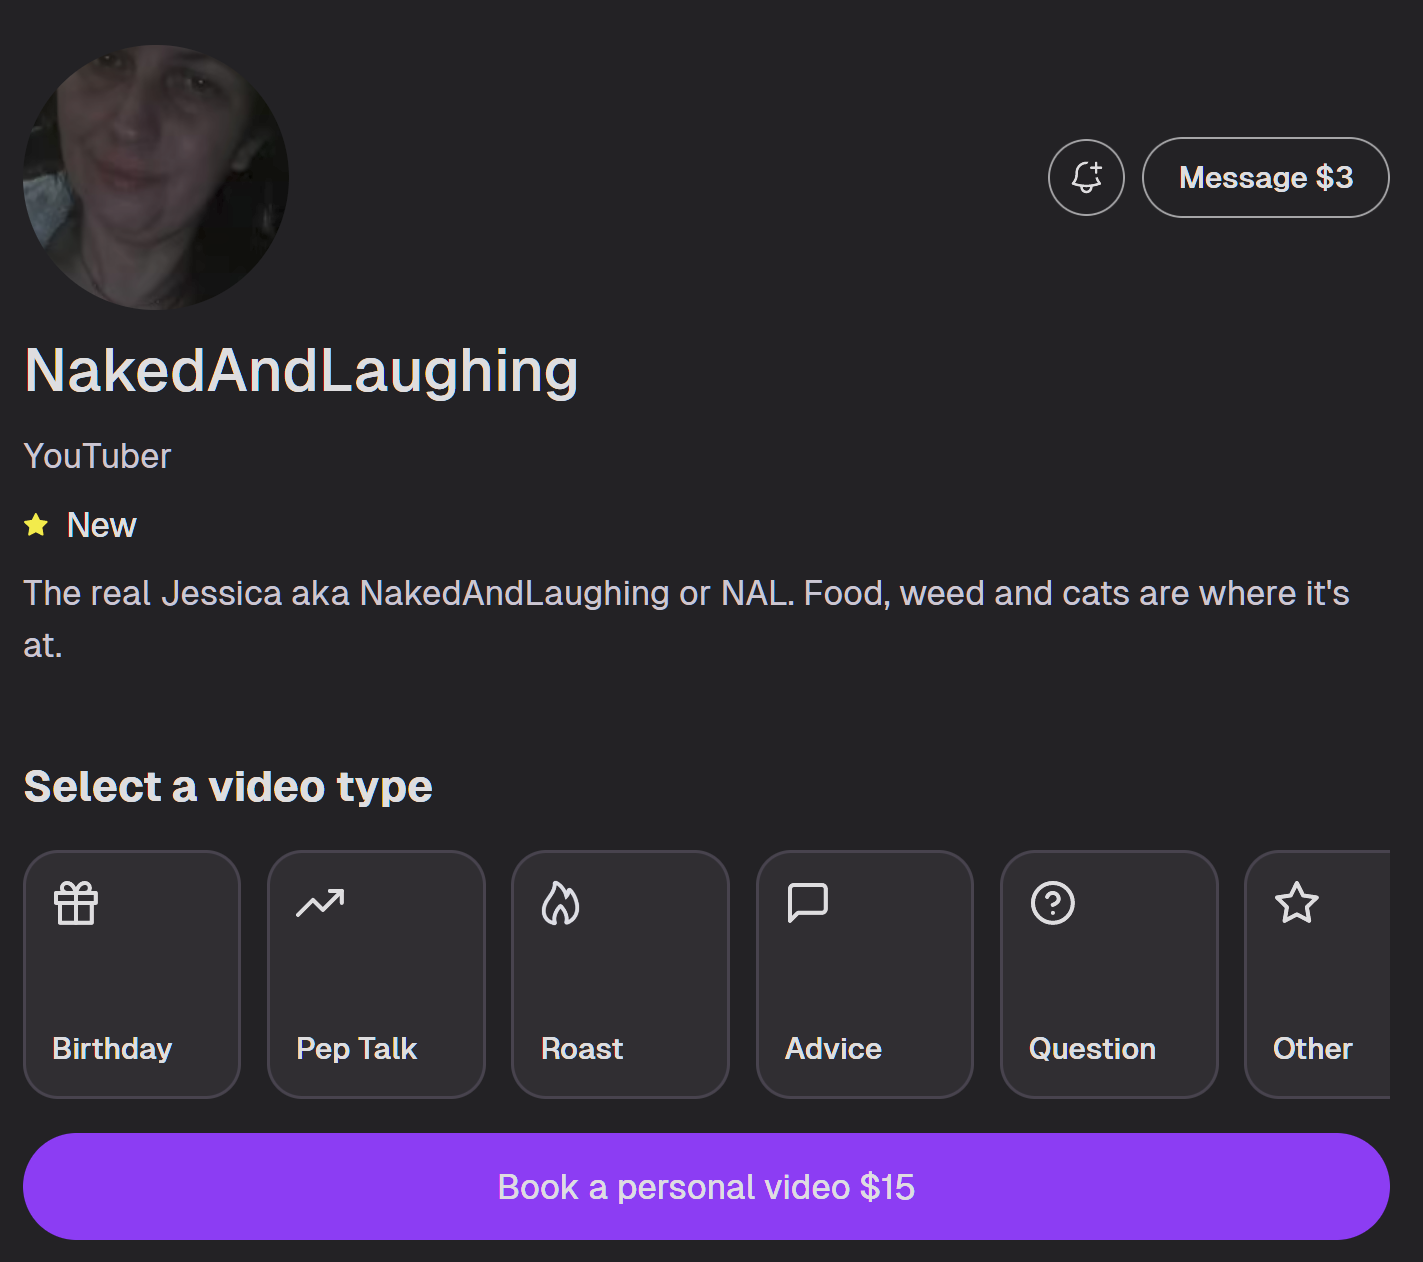Open the NakedAndLaughing profile picture
Screen dimensions: 1423x1262
pos(156,177)
